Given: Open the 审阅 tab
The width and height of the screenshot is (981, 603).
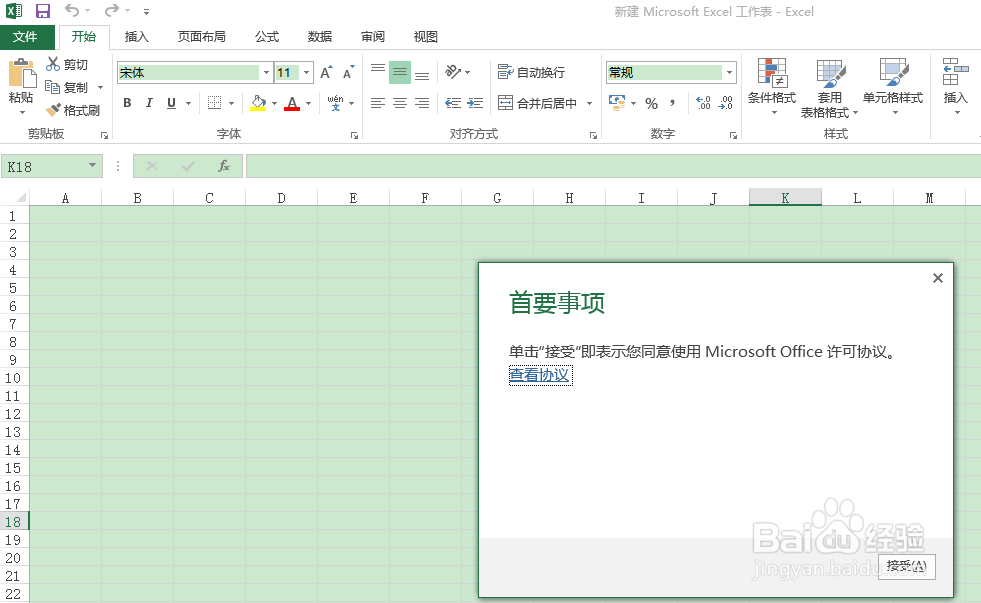Looking at the screenshot, I should [x=373, y=37].
